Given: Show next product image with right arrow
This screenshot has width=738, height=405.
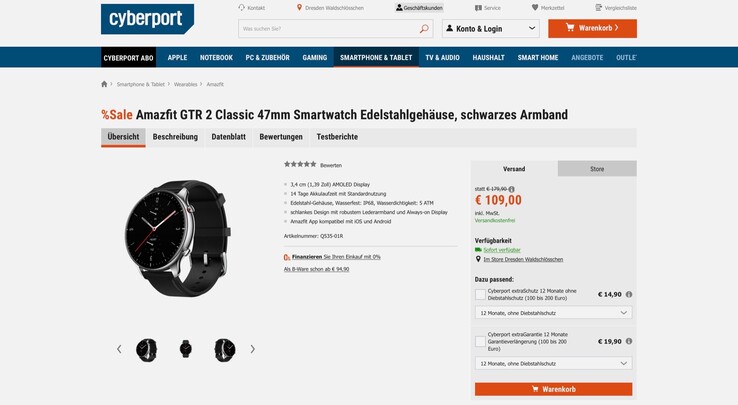Looking at the screenshot, I should click(x=253, y=349).
